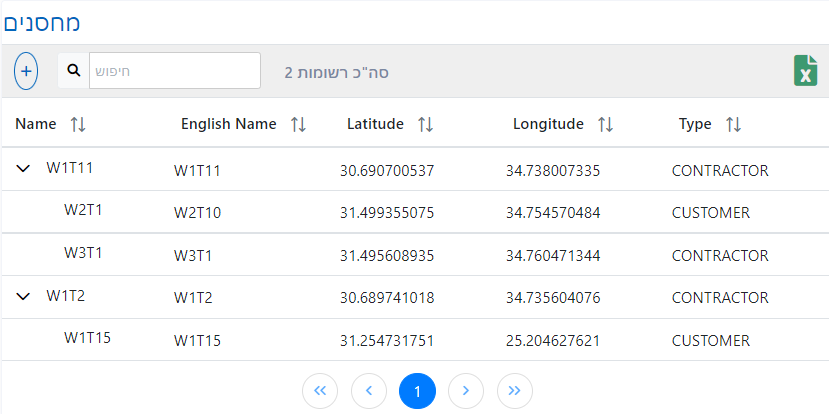Focus the חיפוש search input field
The image size is (829, 414).
pos(175,71)
